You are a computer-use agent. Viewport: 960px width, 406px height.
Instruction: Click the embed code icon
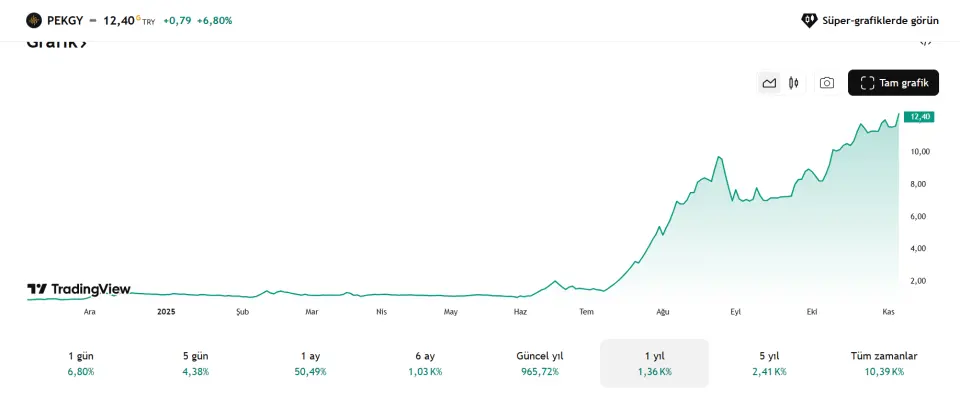point(926,42)
